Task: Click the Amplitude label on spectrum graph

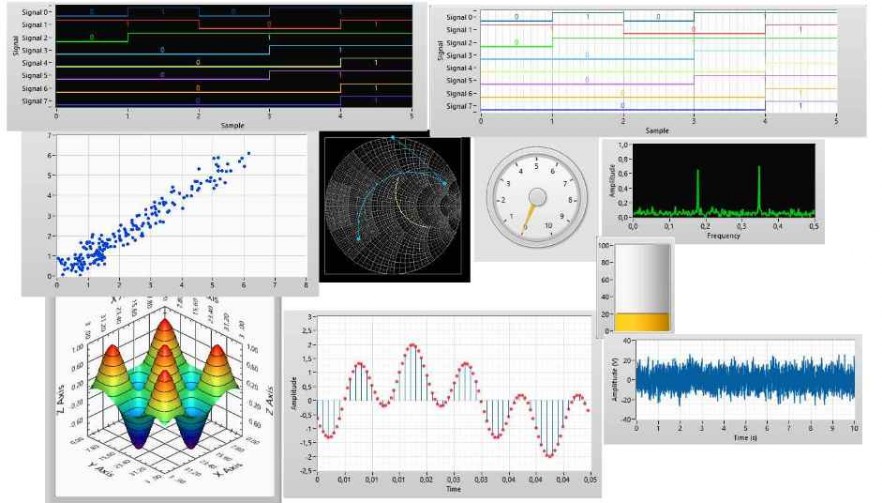Action: [x=613, y=180]
